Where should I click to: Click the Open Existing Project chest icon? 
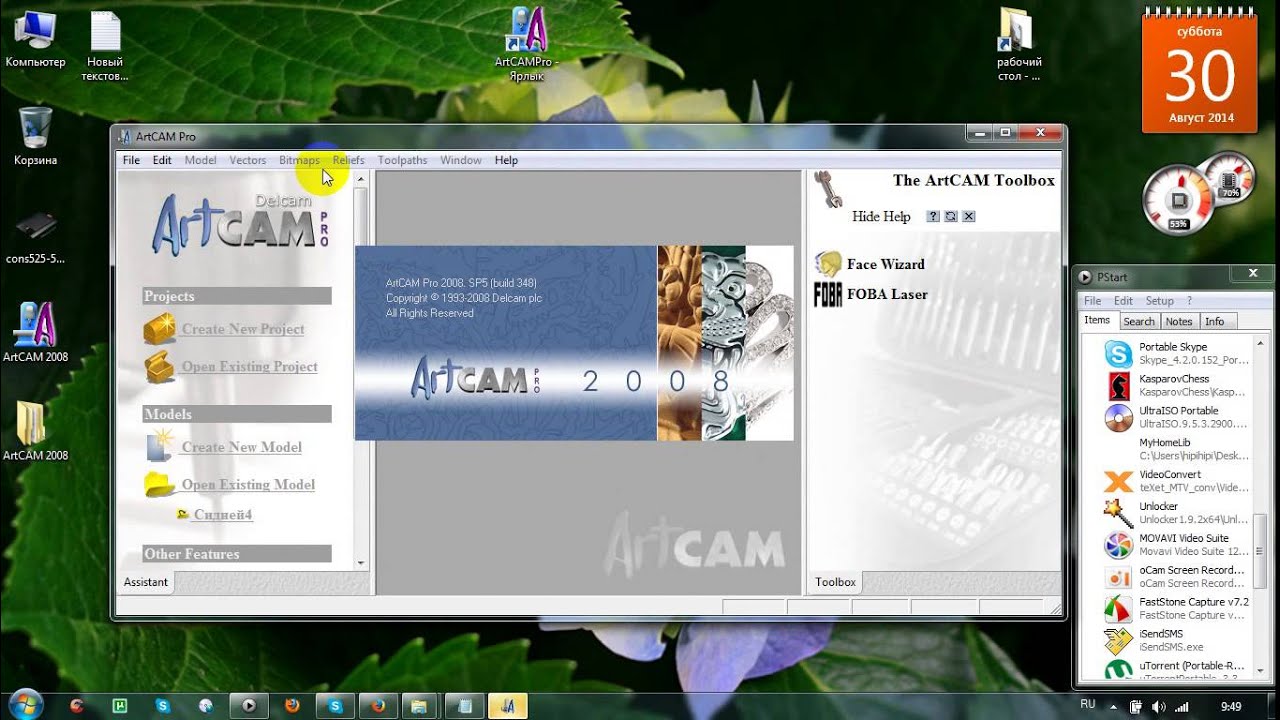(160, 367)
